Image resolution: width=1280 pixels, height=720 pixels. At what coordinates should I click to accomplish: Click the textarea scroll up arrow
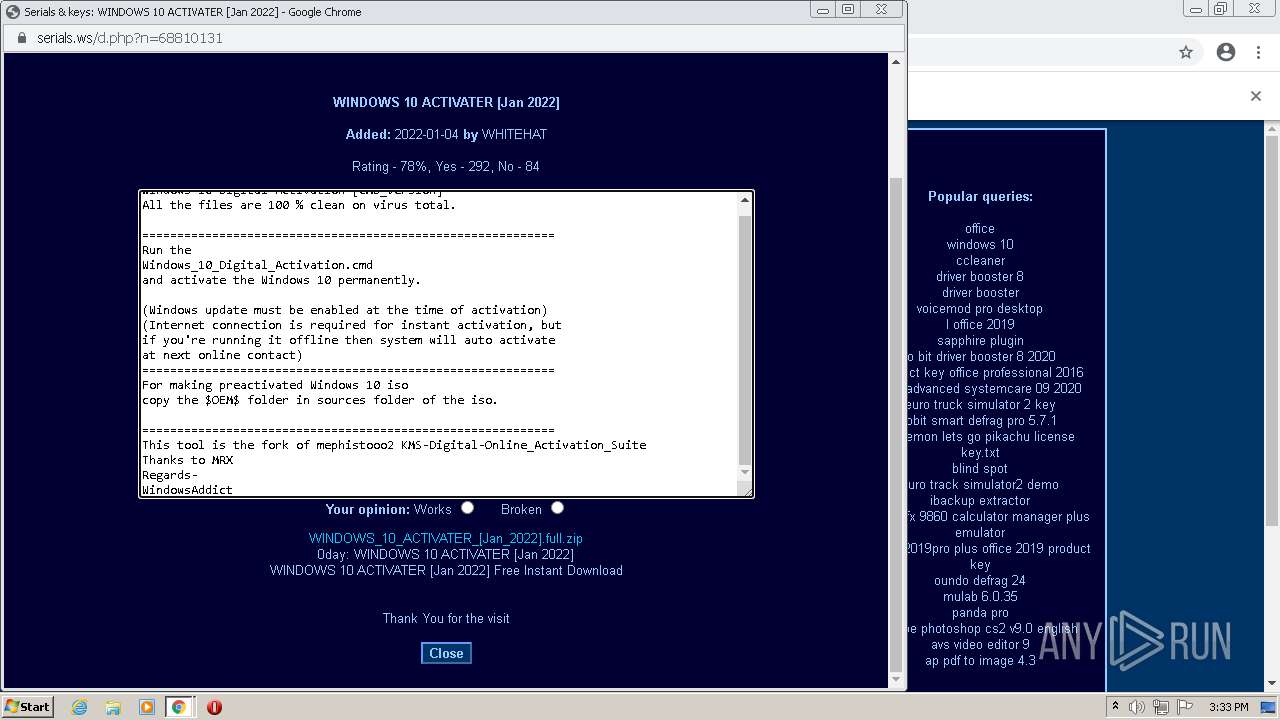(745, 200)
